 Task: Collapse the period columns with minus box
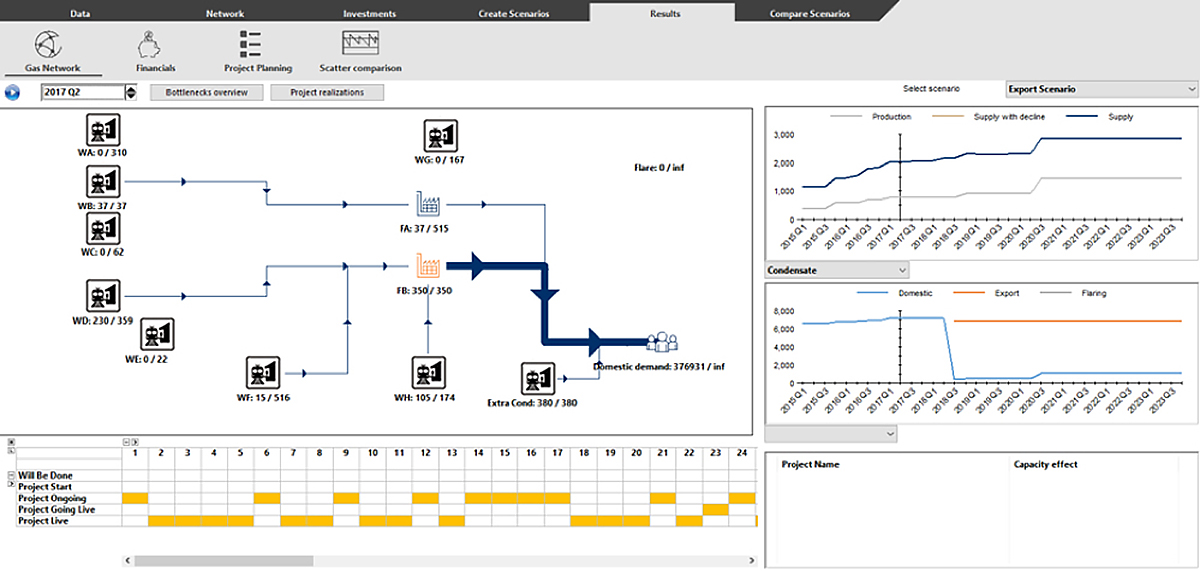point(126,441)
